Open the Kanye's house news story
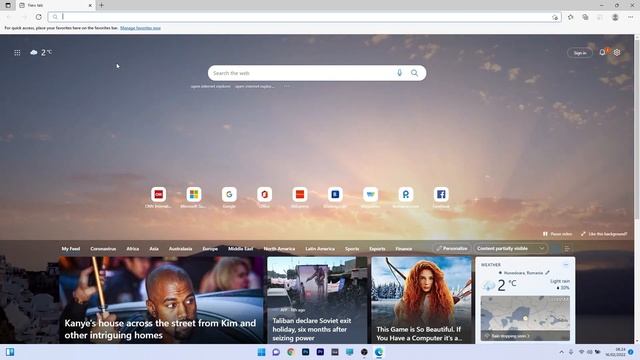640x360 pixels. coord(161,300)
